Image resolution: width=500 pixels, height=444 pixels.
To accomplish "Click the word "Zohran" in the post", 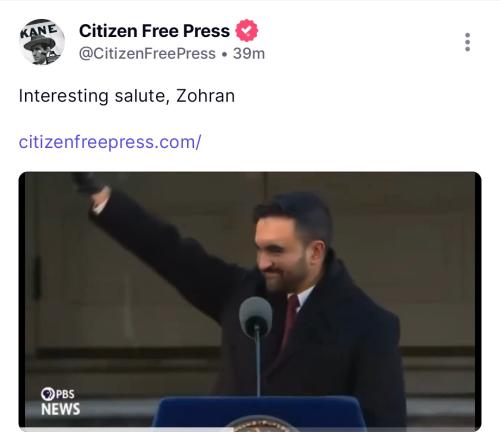I will [205, 96].
